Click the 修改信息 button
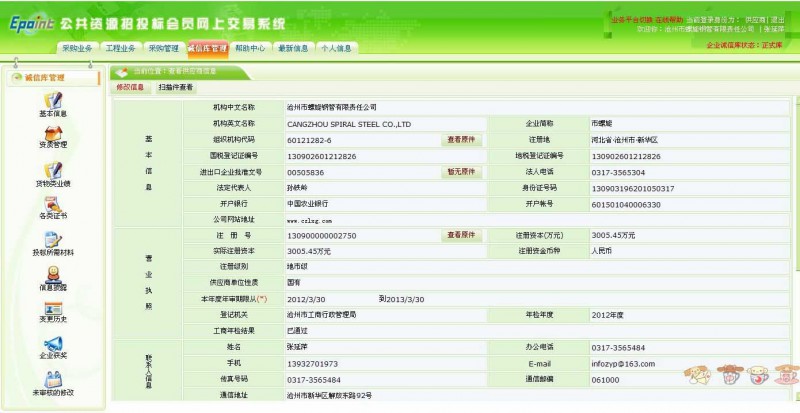800x413 pixels. pyautogui.click(x=130, y=88)
